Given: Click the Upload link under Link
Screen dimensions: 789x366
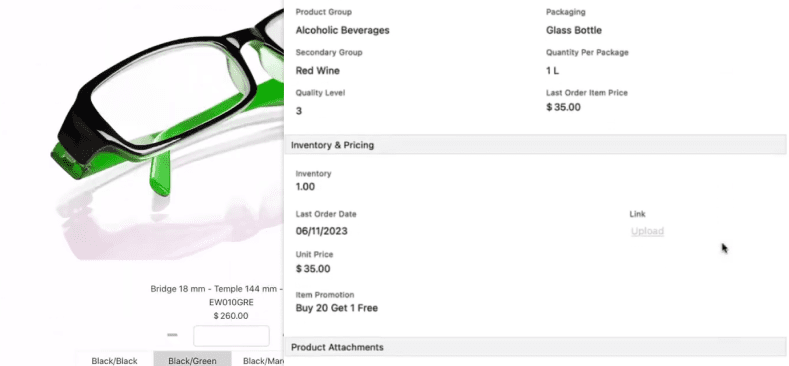Looking at the screenshot, I should (x=647, y=231).
